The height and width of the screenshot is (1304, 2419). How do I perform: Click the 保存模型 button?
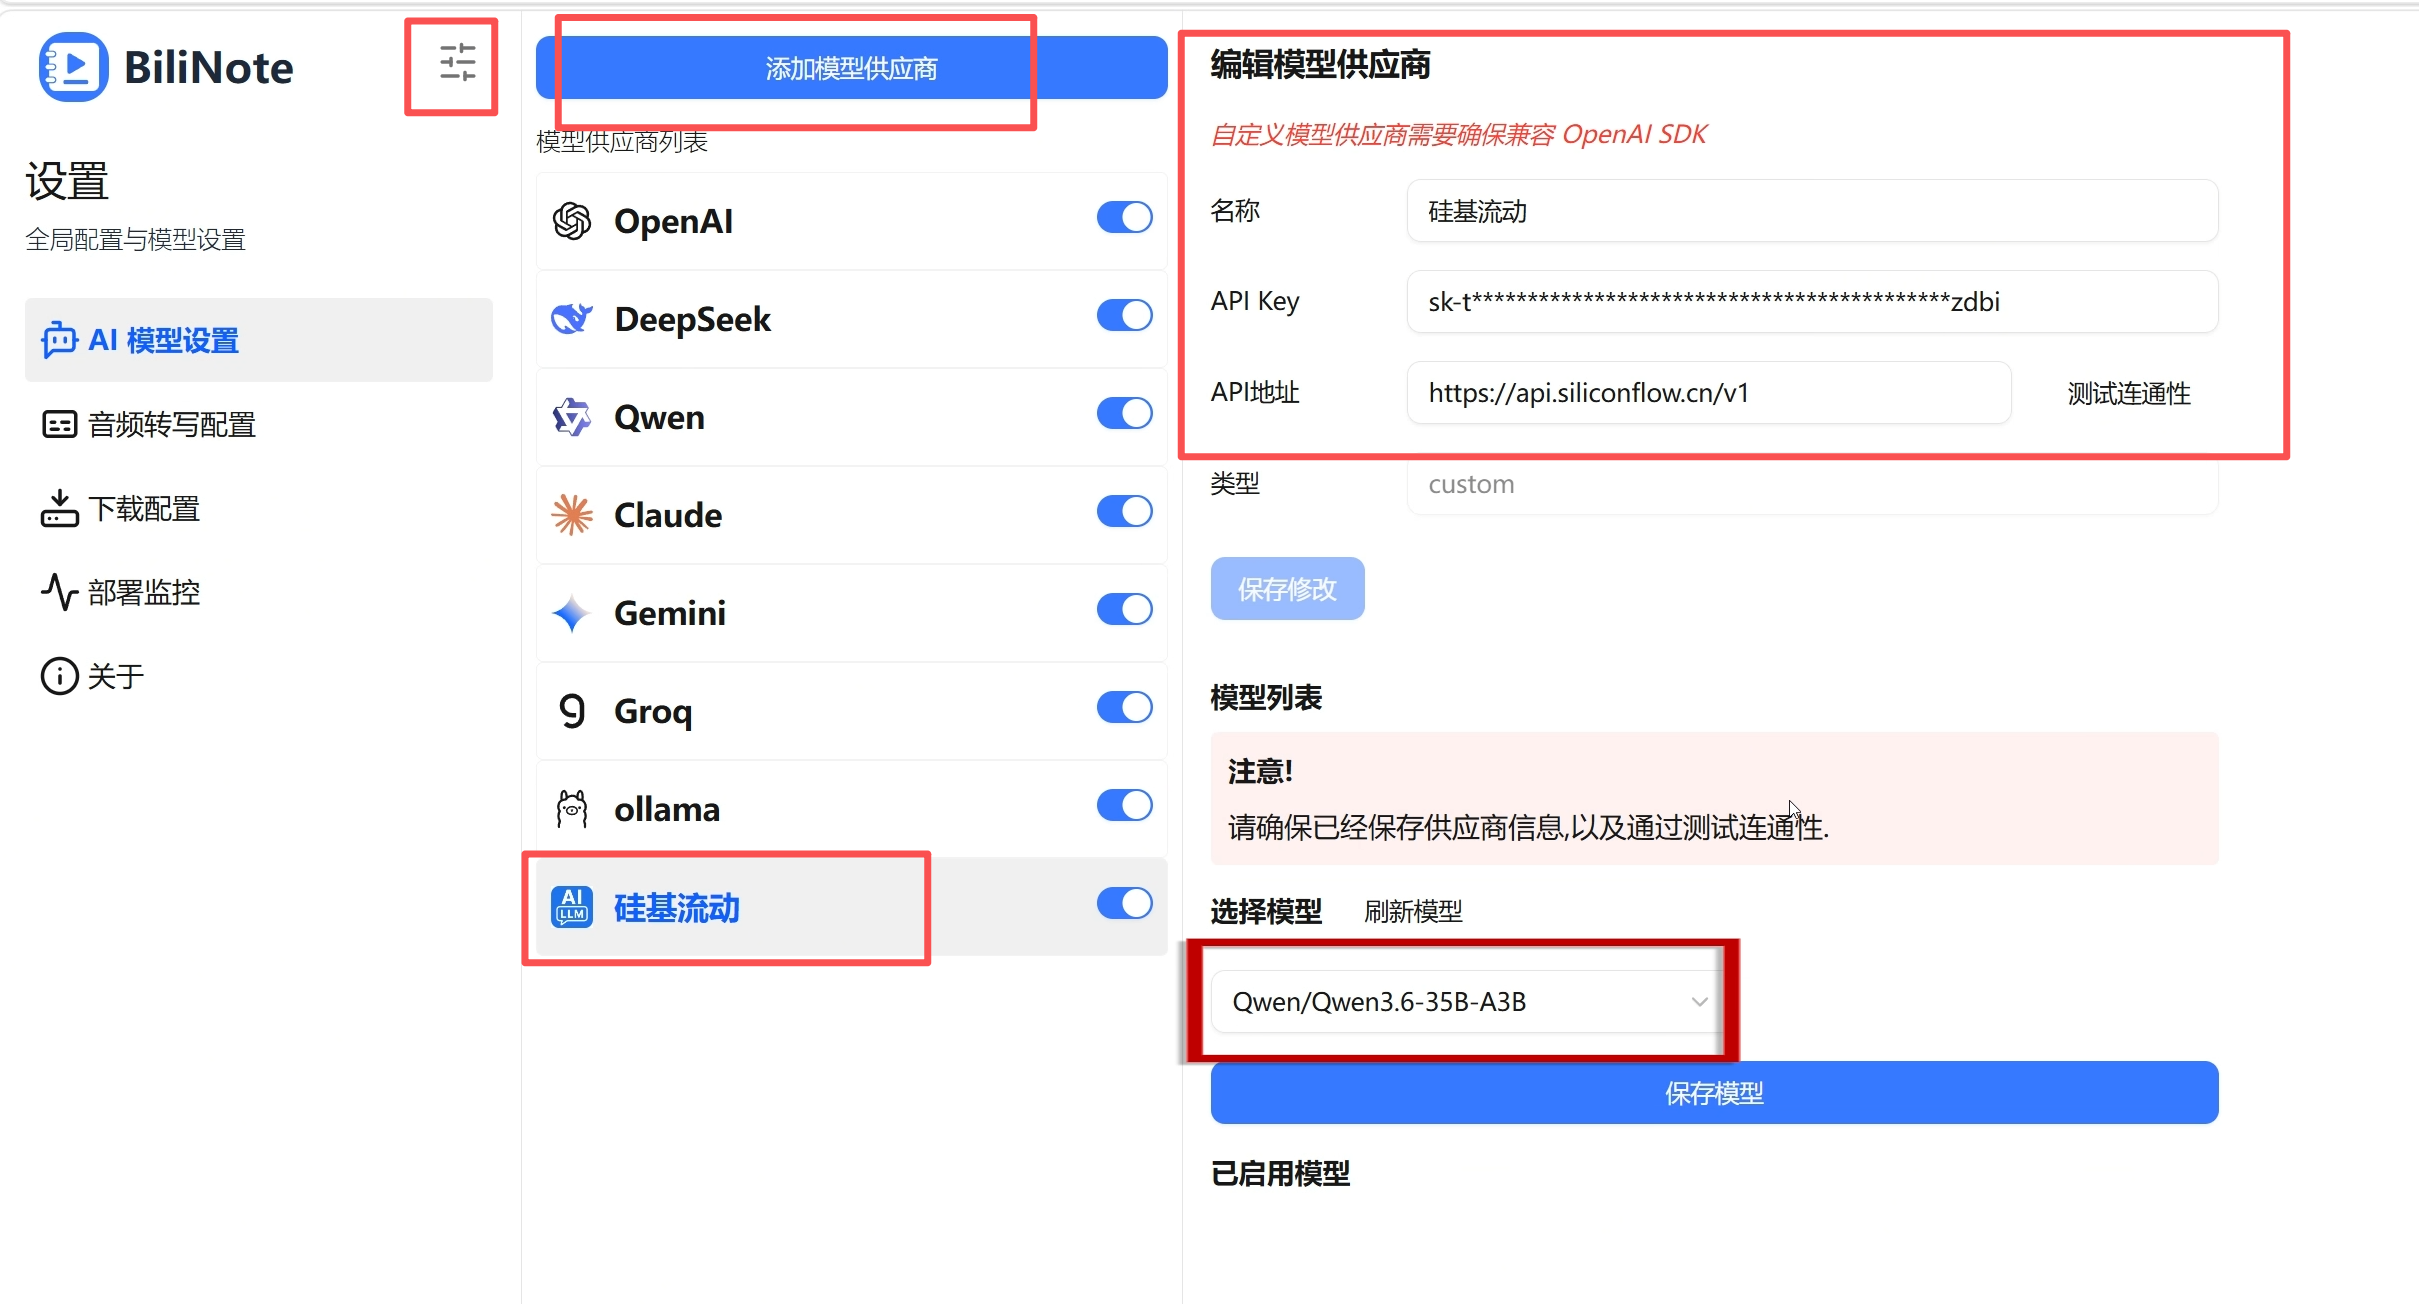1715,1093
